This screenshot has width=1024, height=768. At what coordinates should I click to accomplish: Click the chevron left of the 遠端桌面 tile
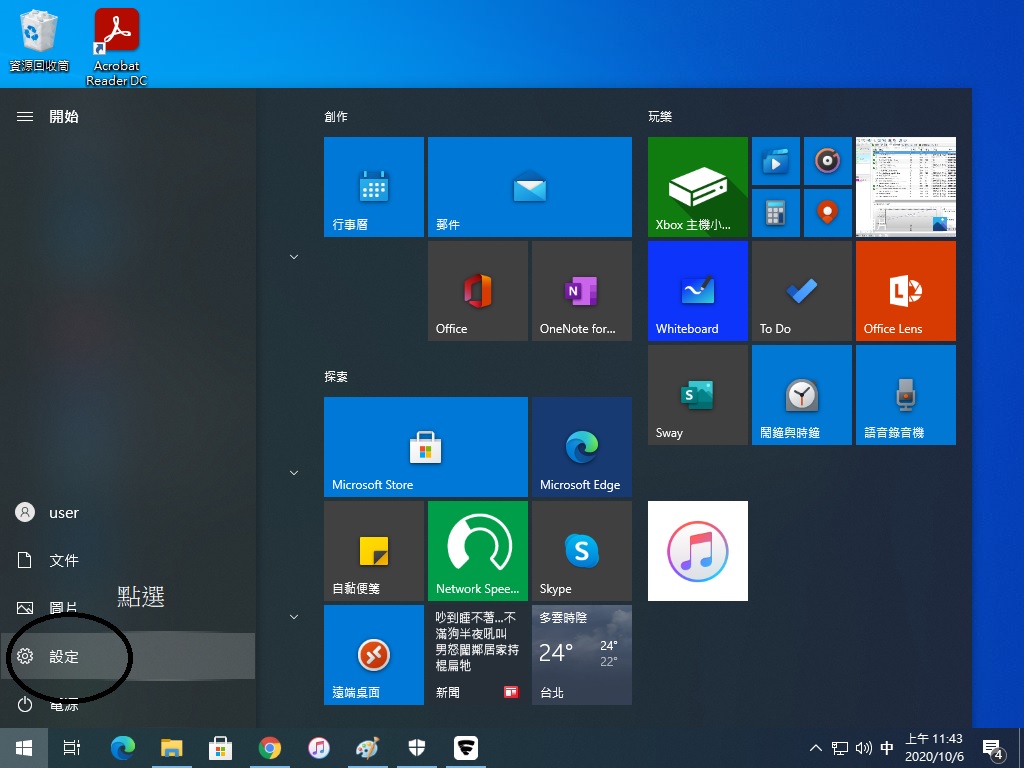coord(294,616)
